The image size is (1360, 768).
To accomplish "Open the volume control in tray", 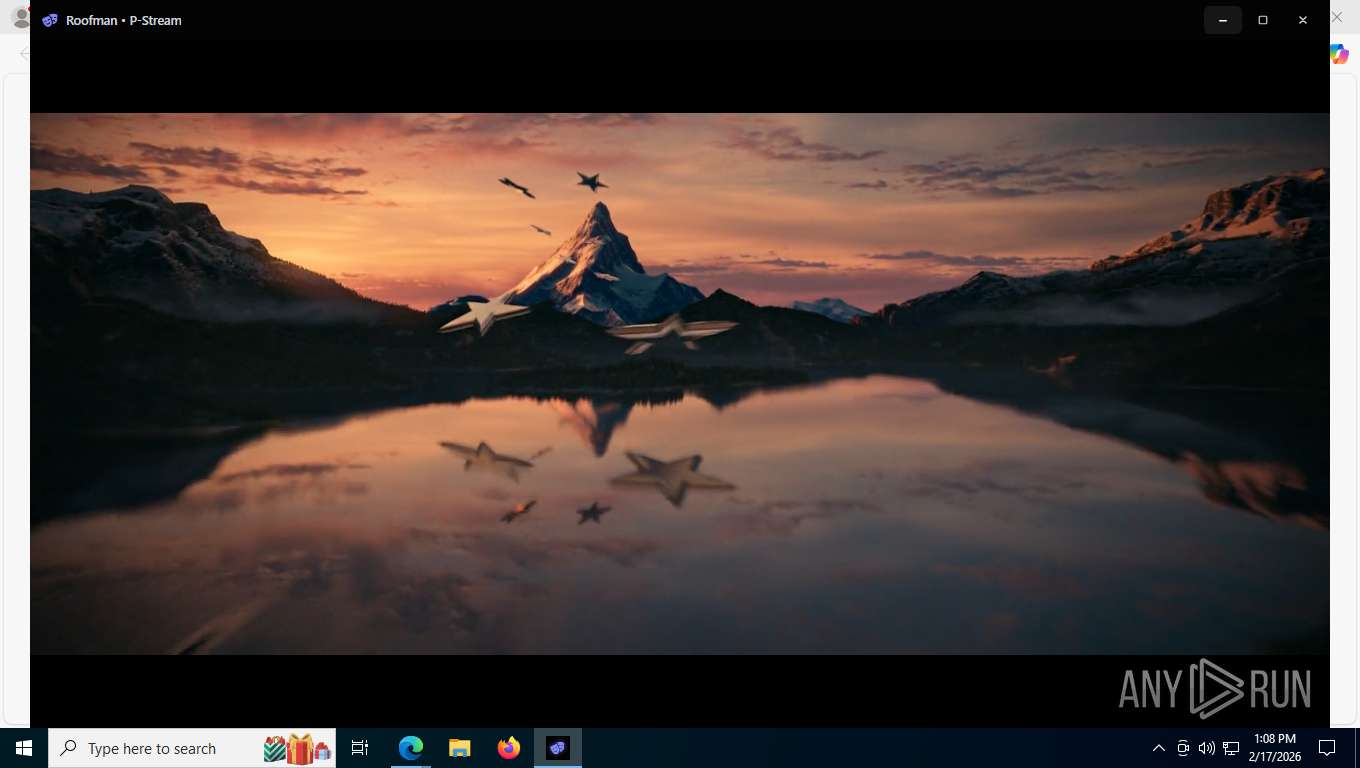I will coord(1207,748).
